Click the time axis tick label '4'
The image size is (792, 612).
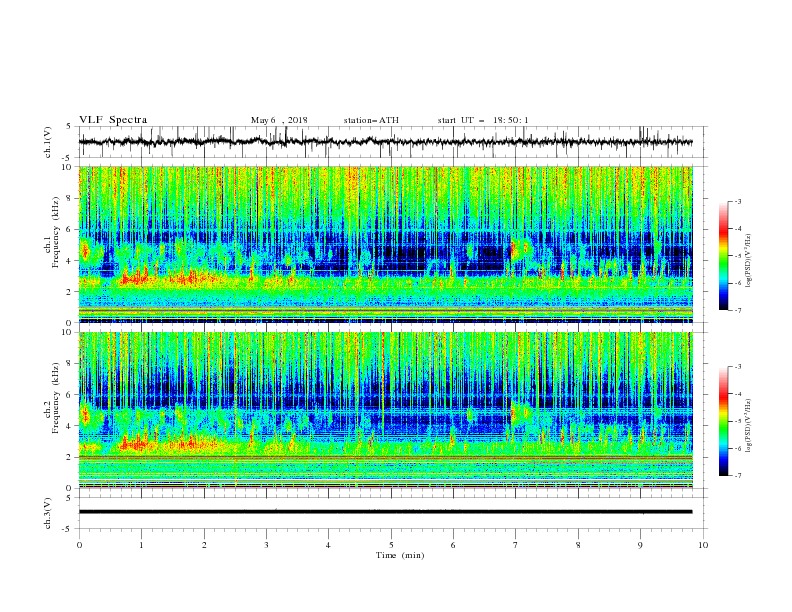click(x=328, y=545)
